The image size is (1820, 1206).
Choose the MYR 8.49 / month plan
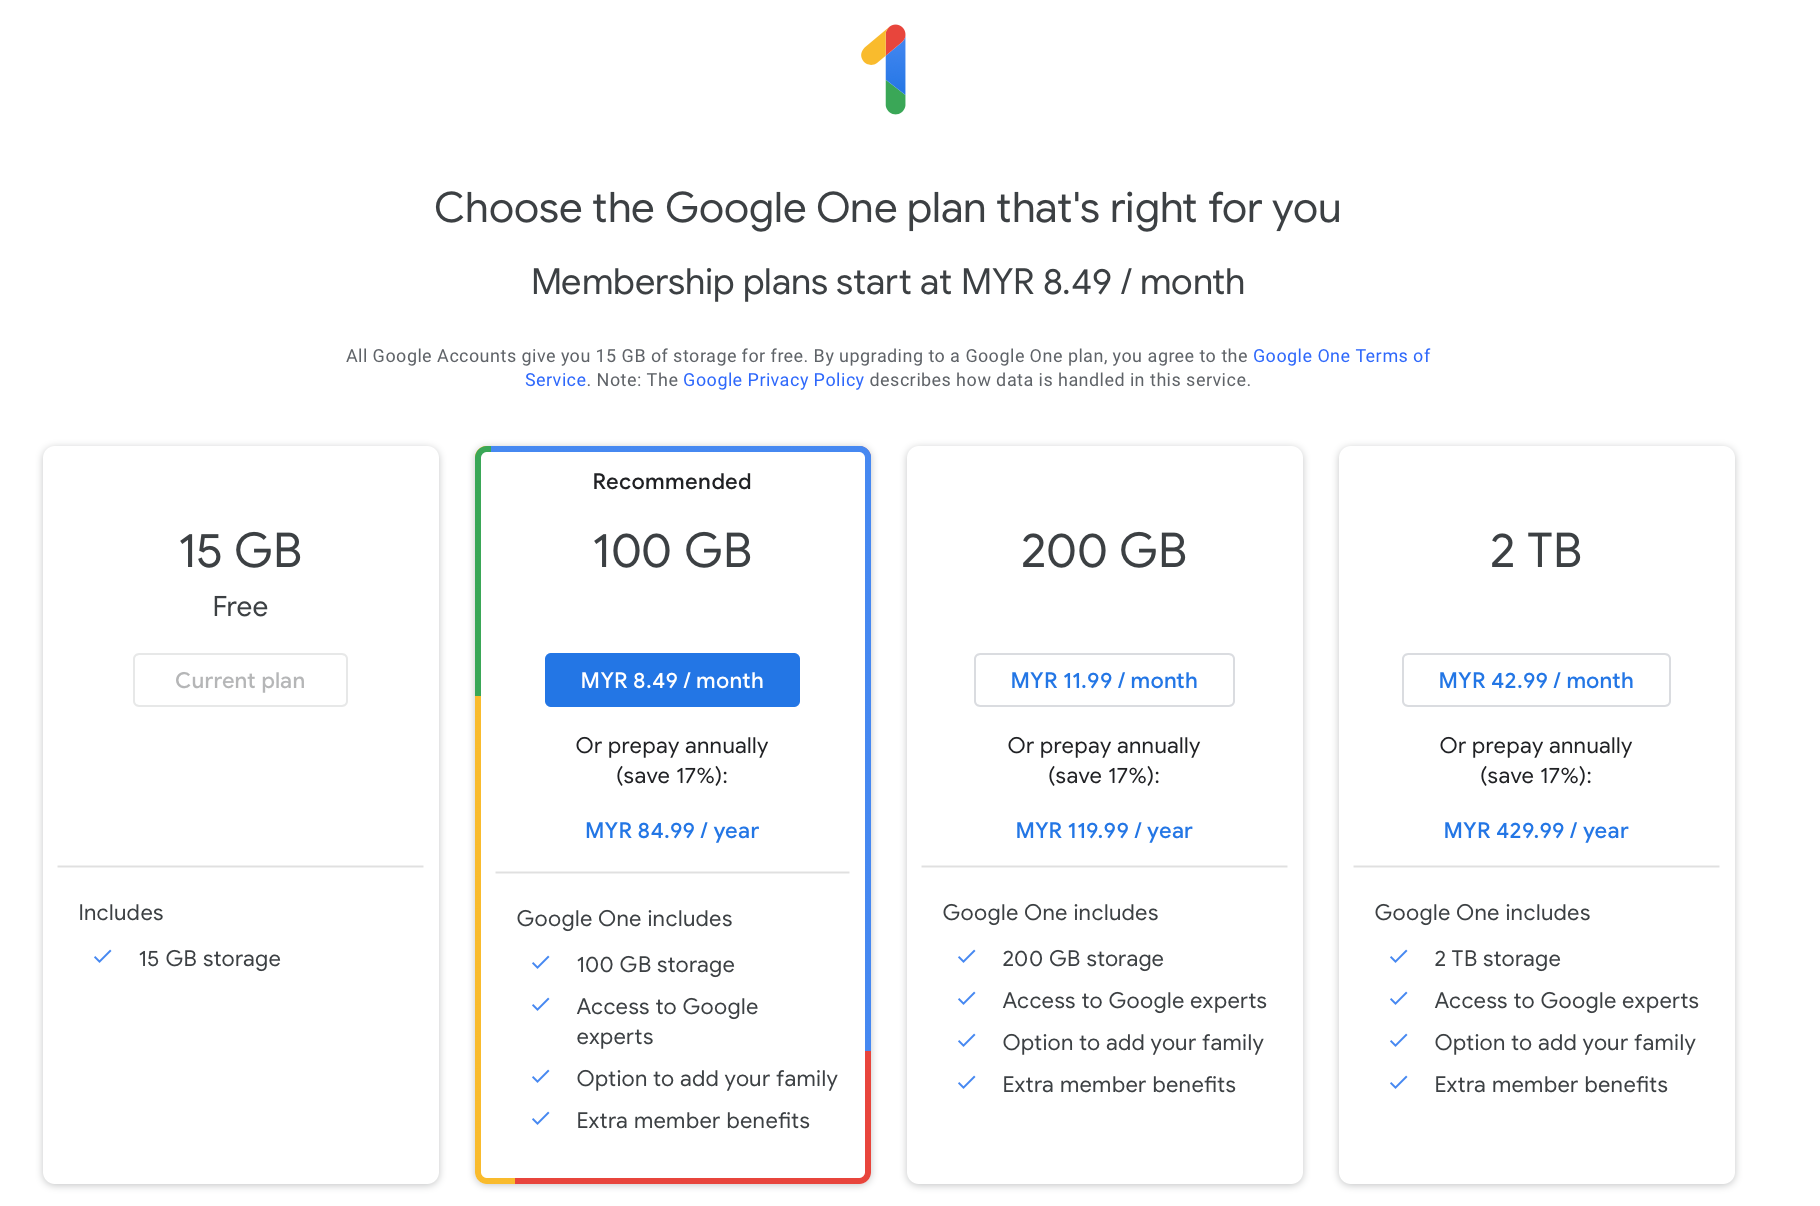(672, 680)
